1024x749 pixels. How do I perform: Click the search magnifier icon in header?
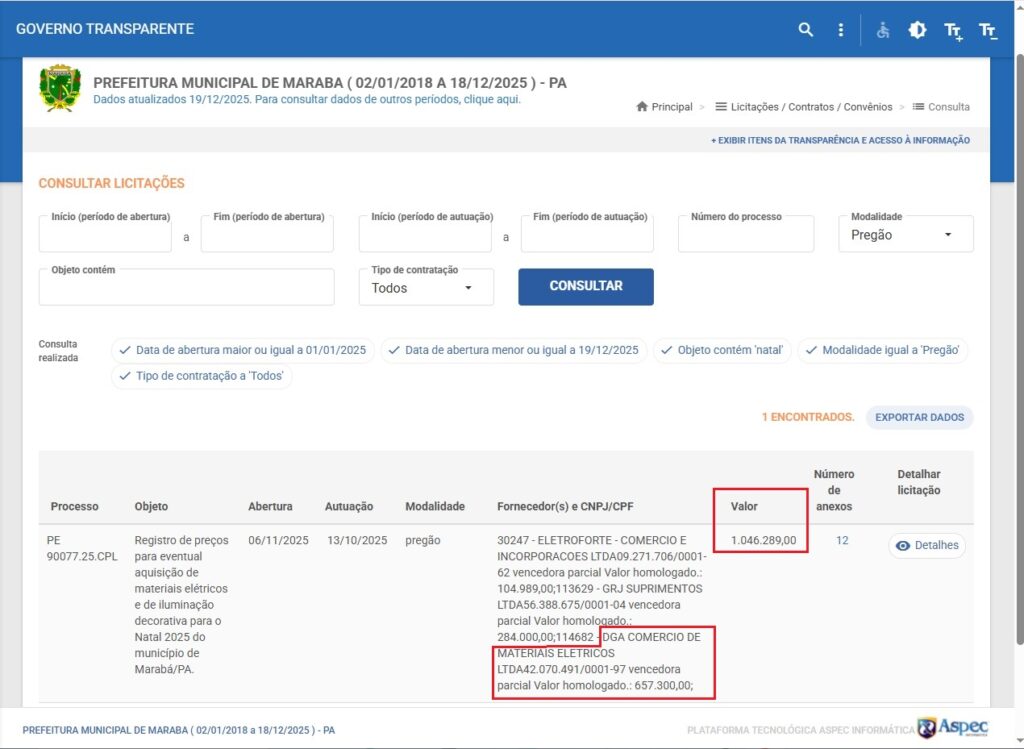pyautogui.click(x=805, y=30)
